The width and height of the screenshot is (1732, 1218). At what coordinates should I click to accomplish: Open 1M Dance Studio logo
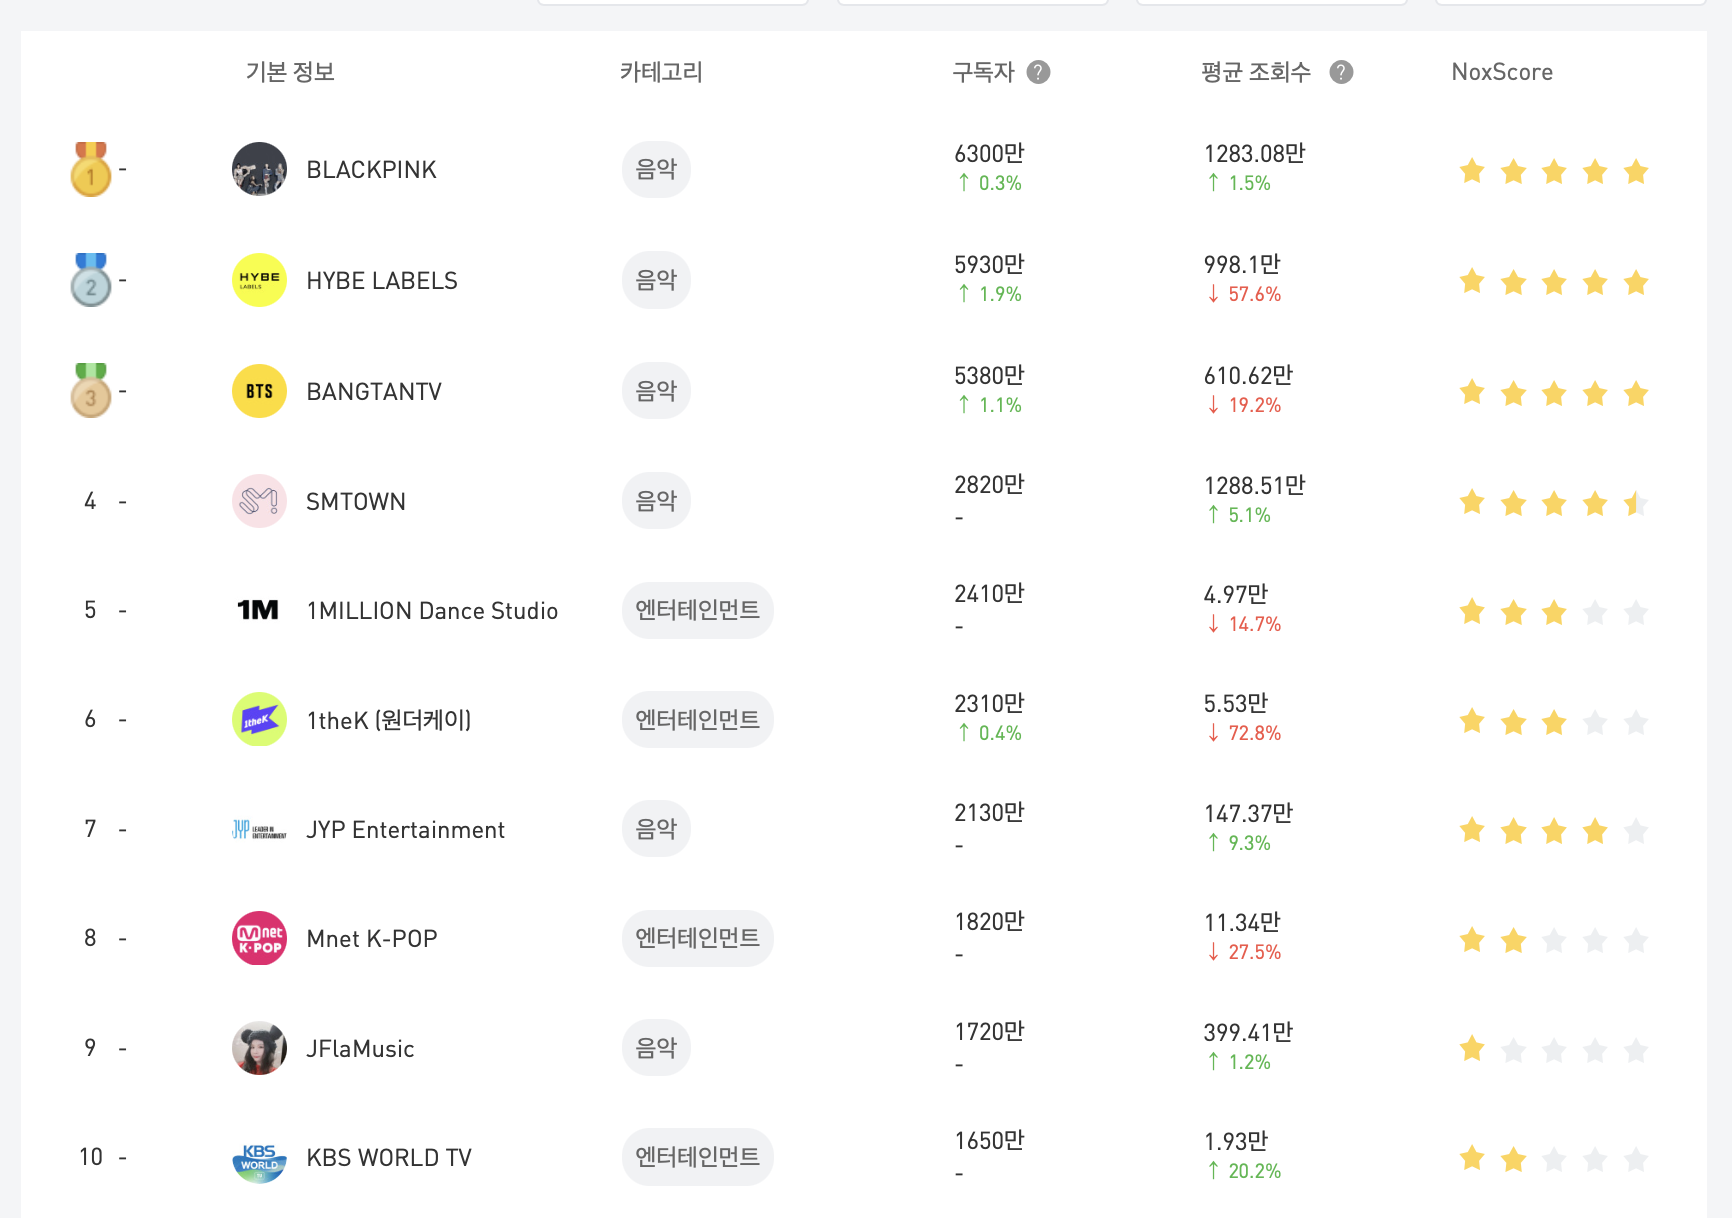point(259,610)
